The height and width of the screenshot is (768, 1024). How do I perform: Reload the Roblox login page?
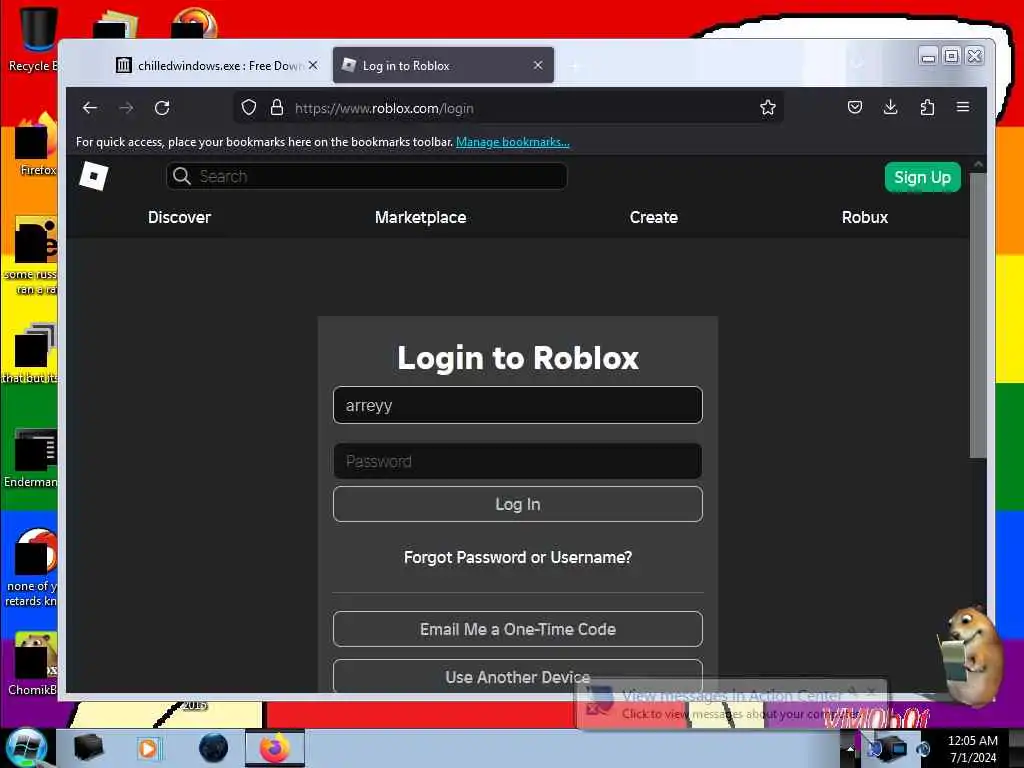coord(162,108)
